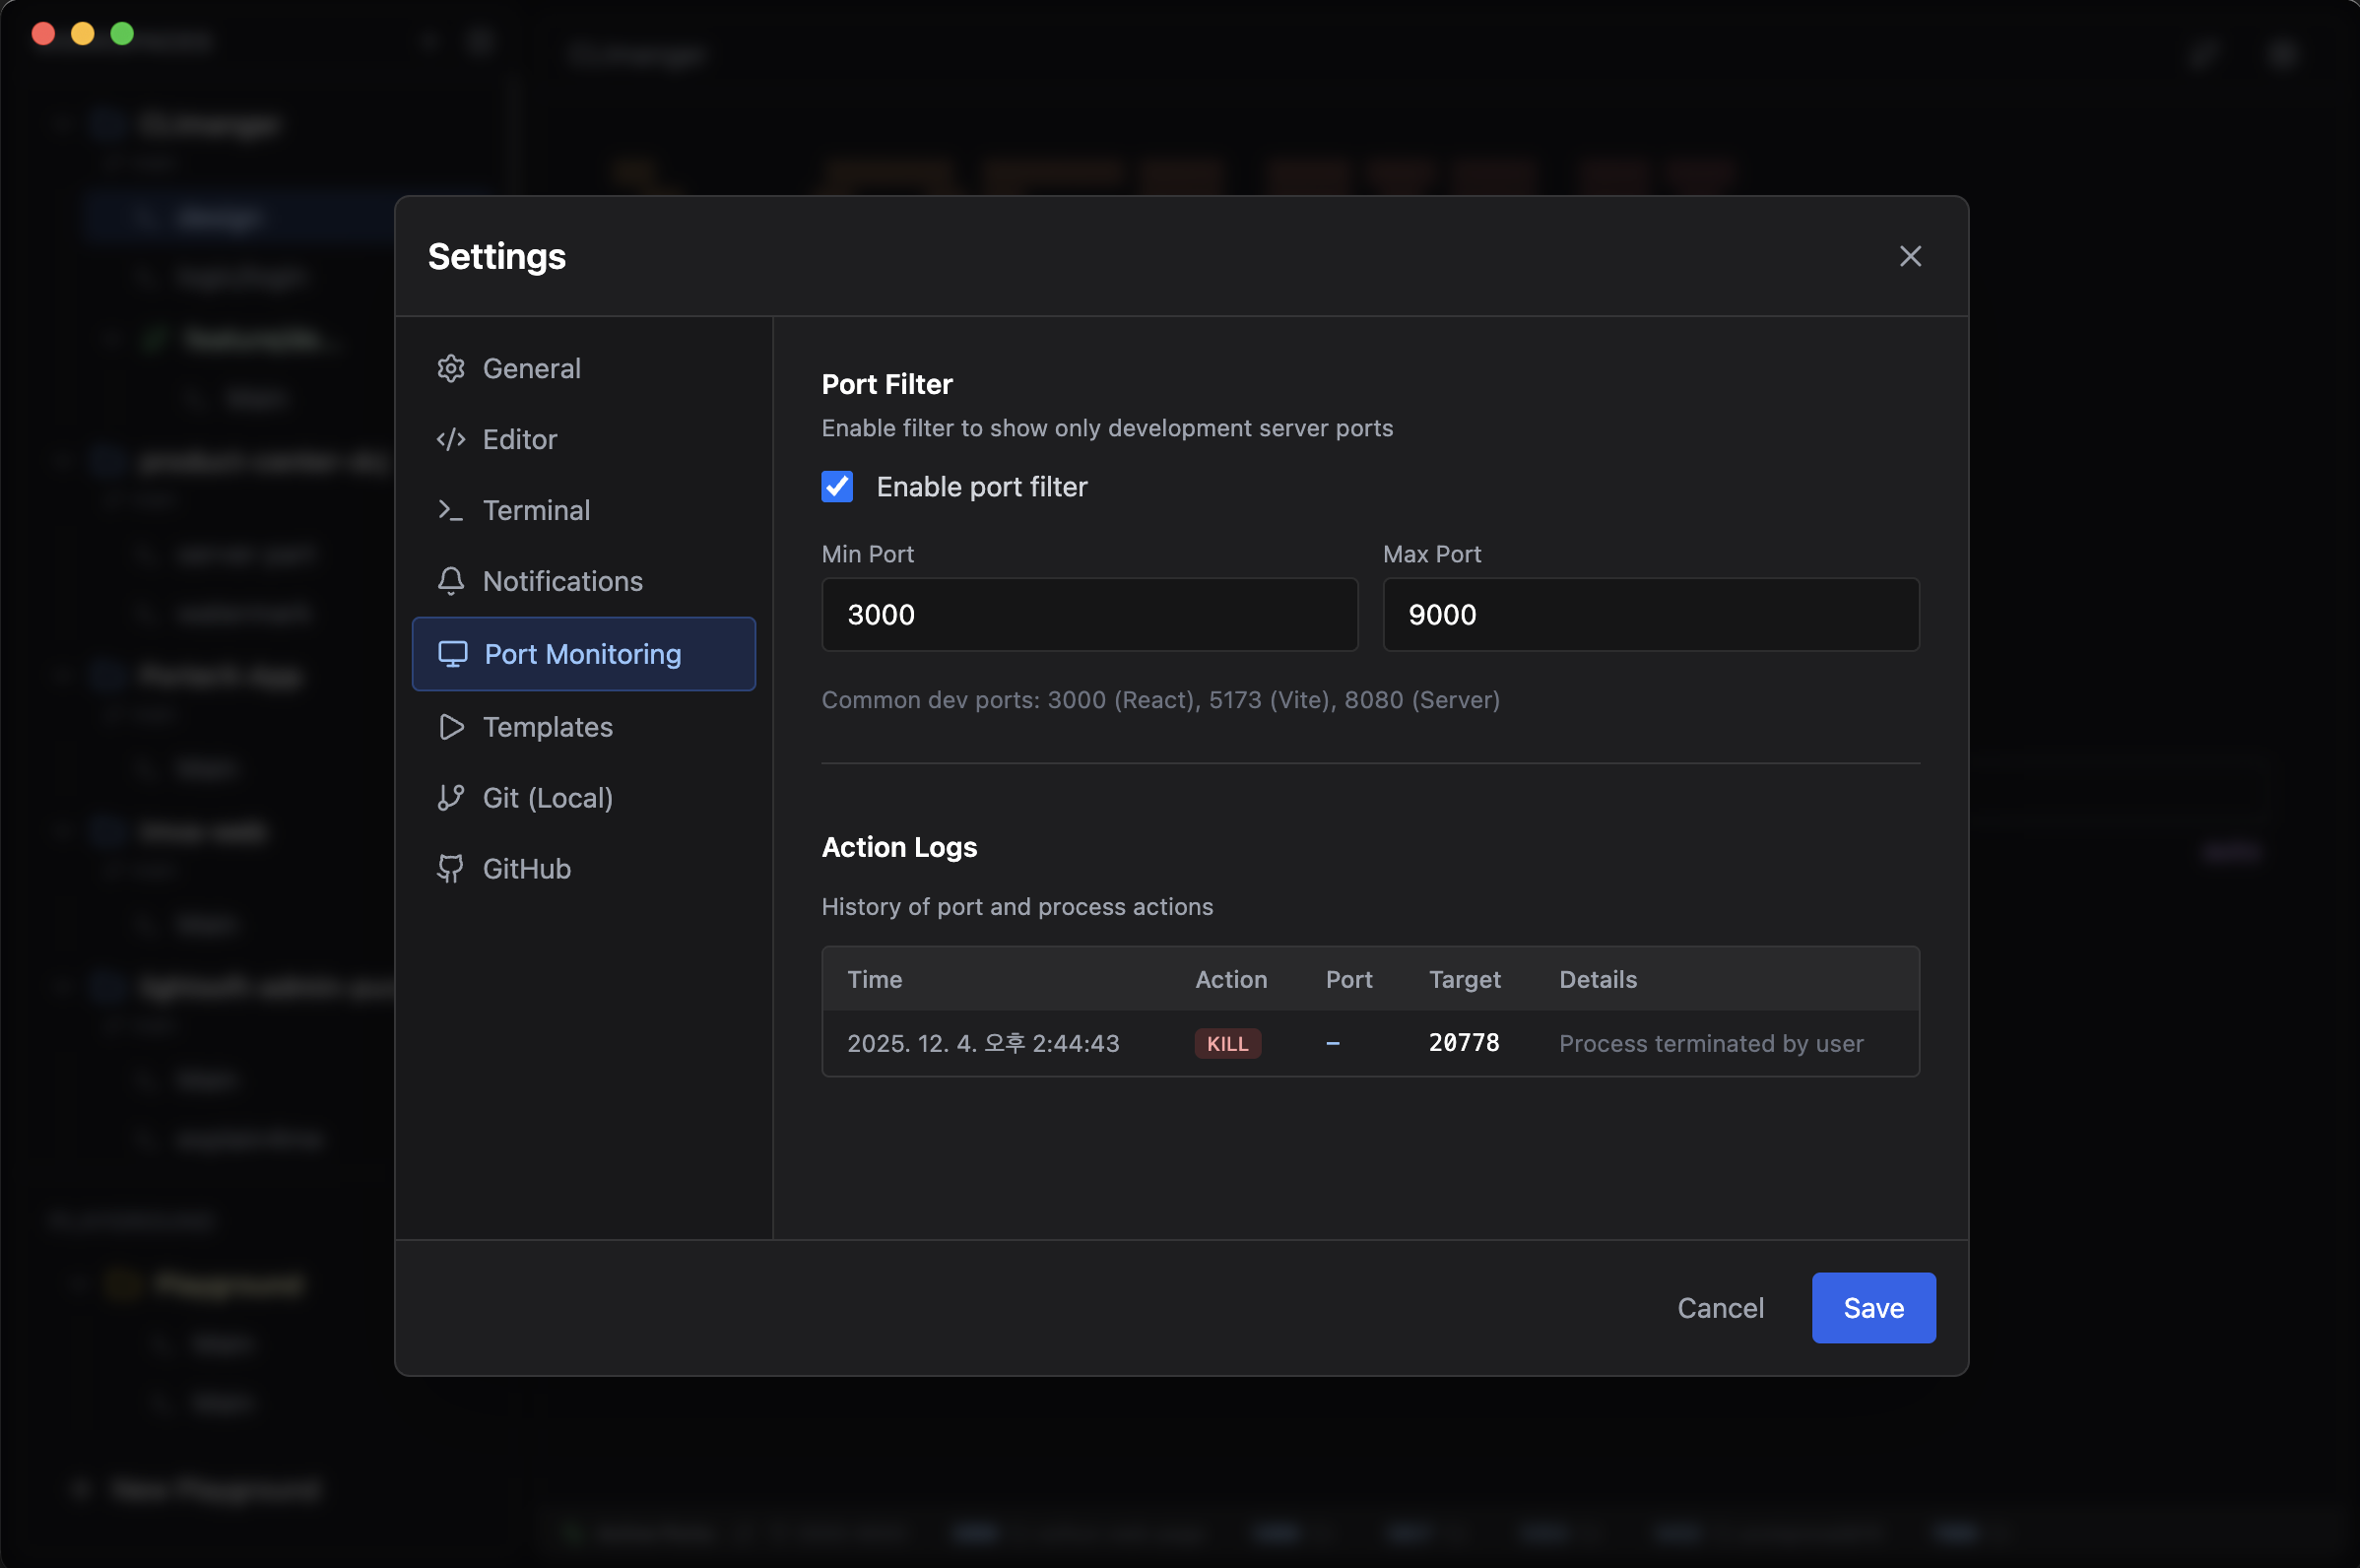Click the KILL action badge in logs
The image size is (2360, 1568).
coord(1227,1044)
